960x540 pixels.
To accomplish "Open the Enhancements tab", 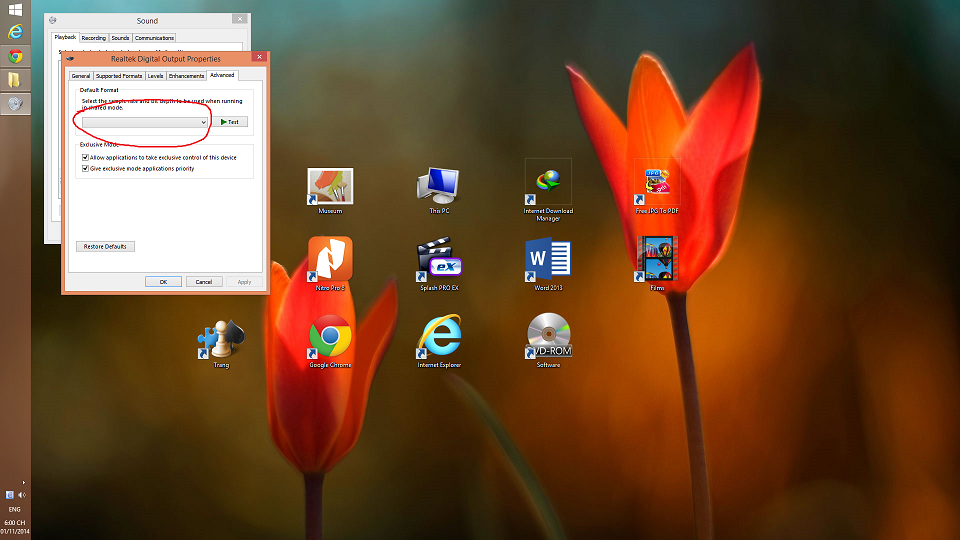I will tap(186, 76).
